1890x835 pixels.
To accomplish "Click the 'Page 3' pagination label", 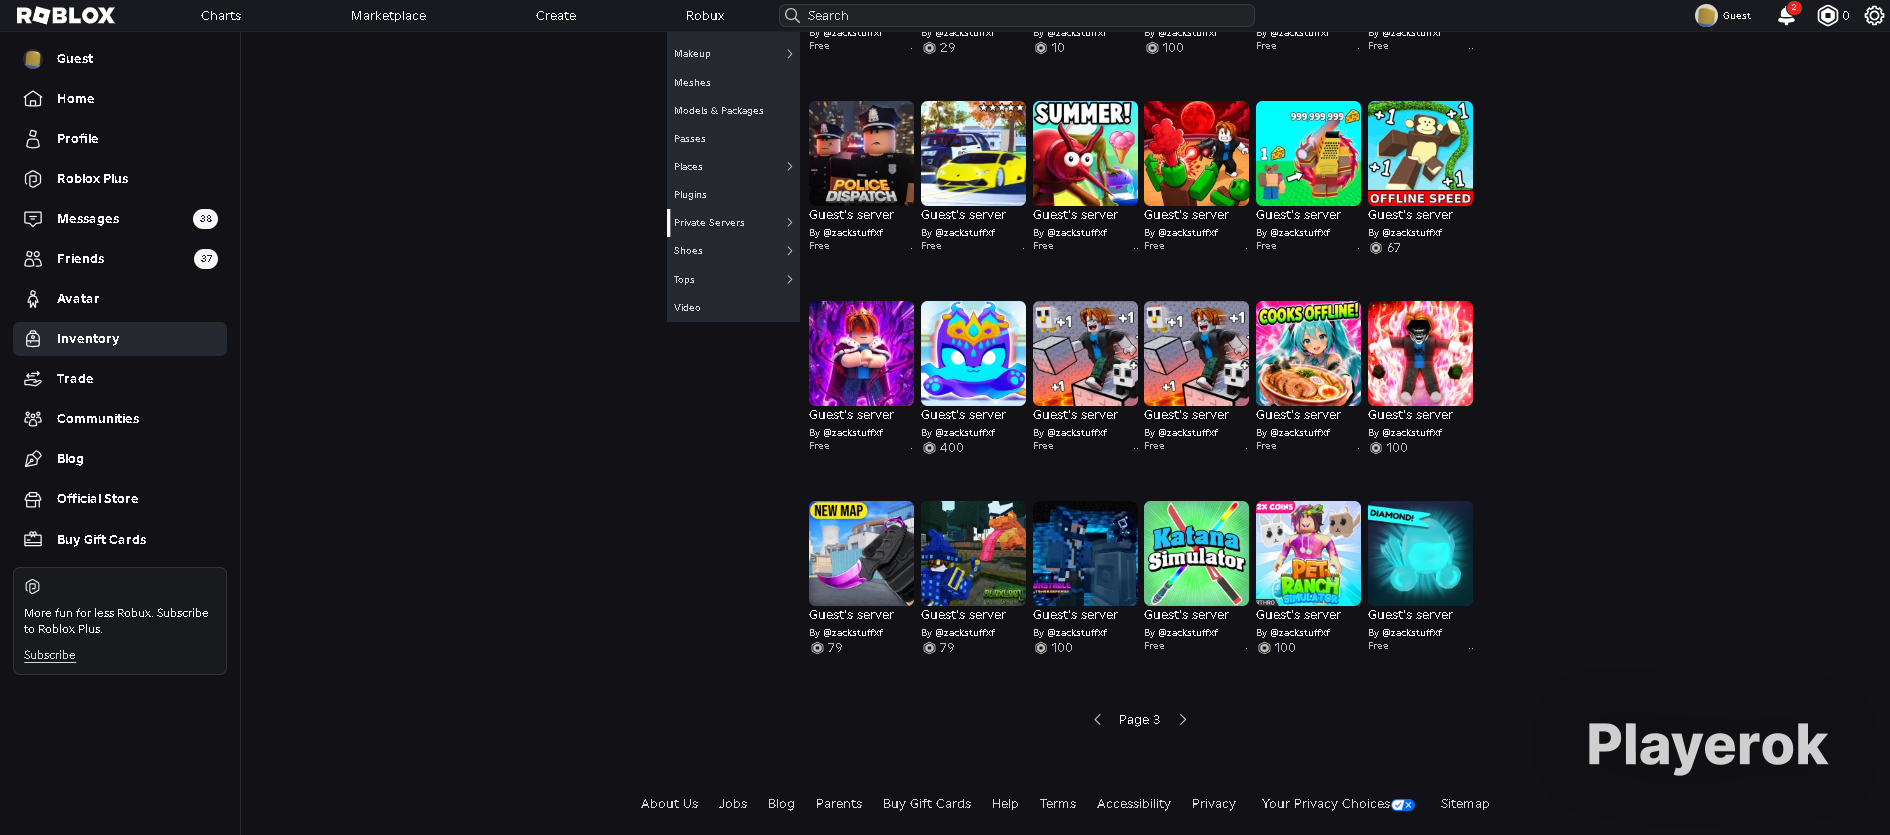I will pyautogui.click(x=1139, y=720).
